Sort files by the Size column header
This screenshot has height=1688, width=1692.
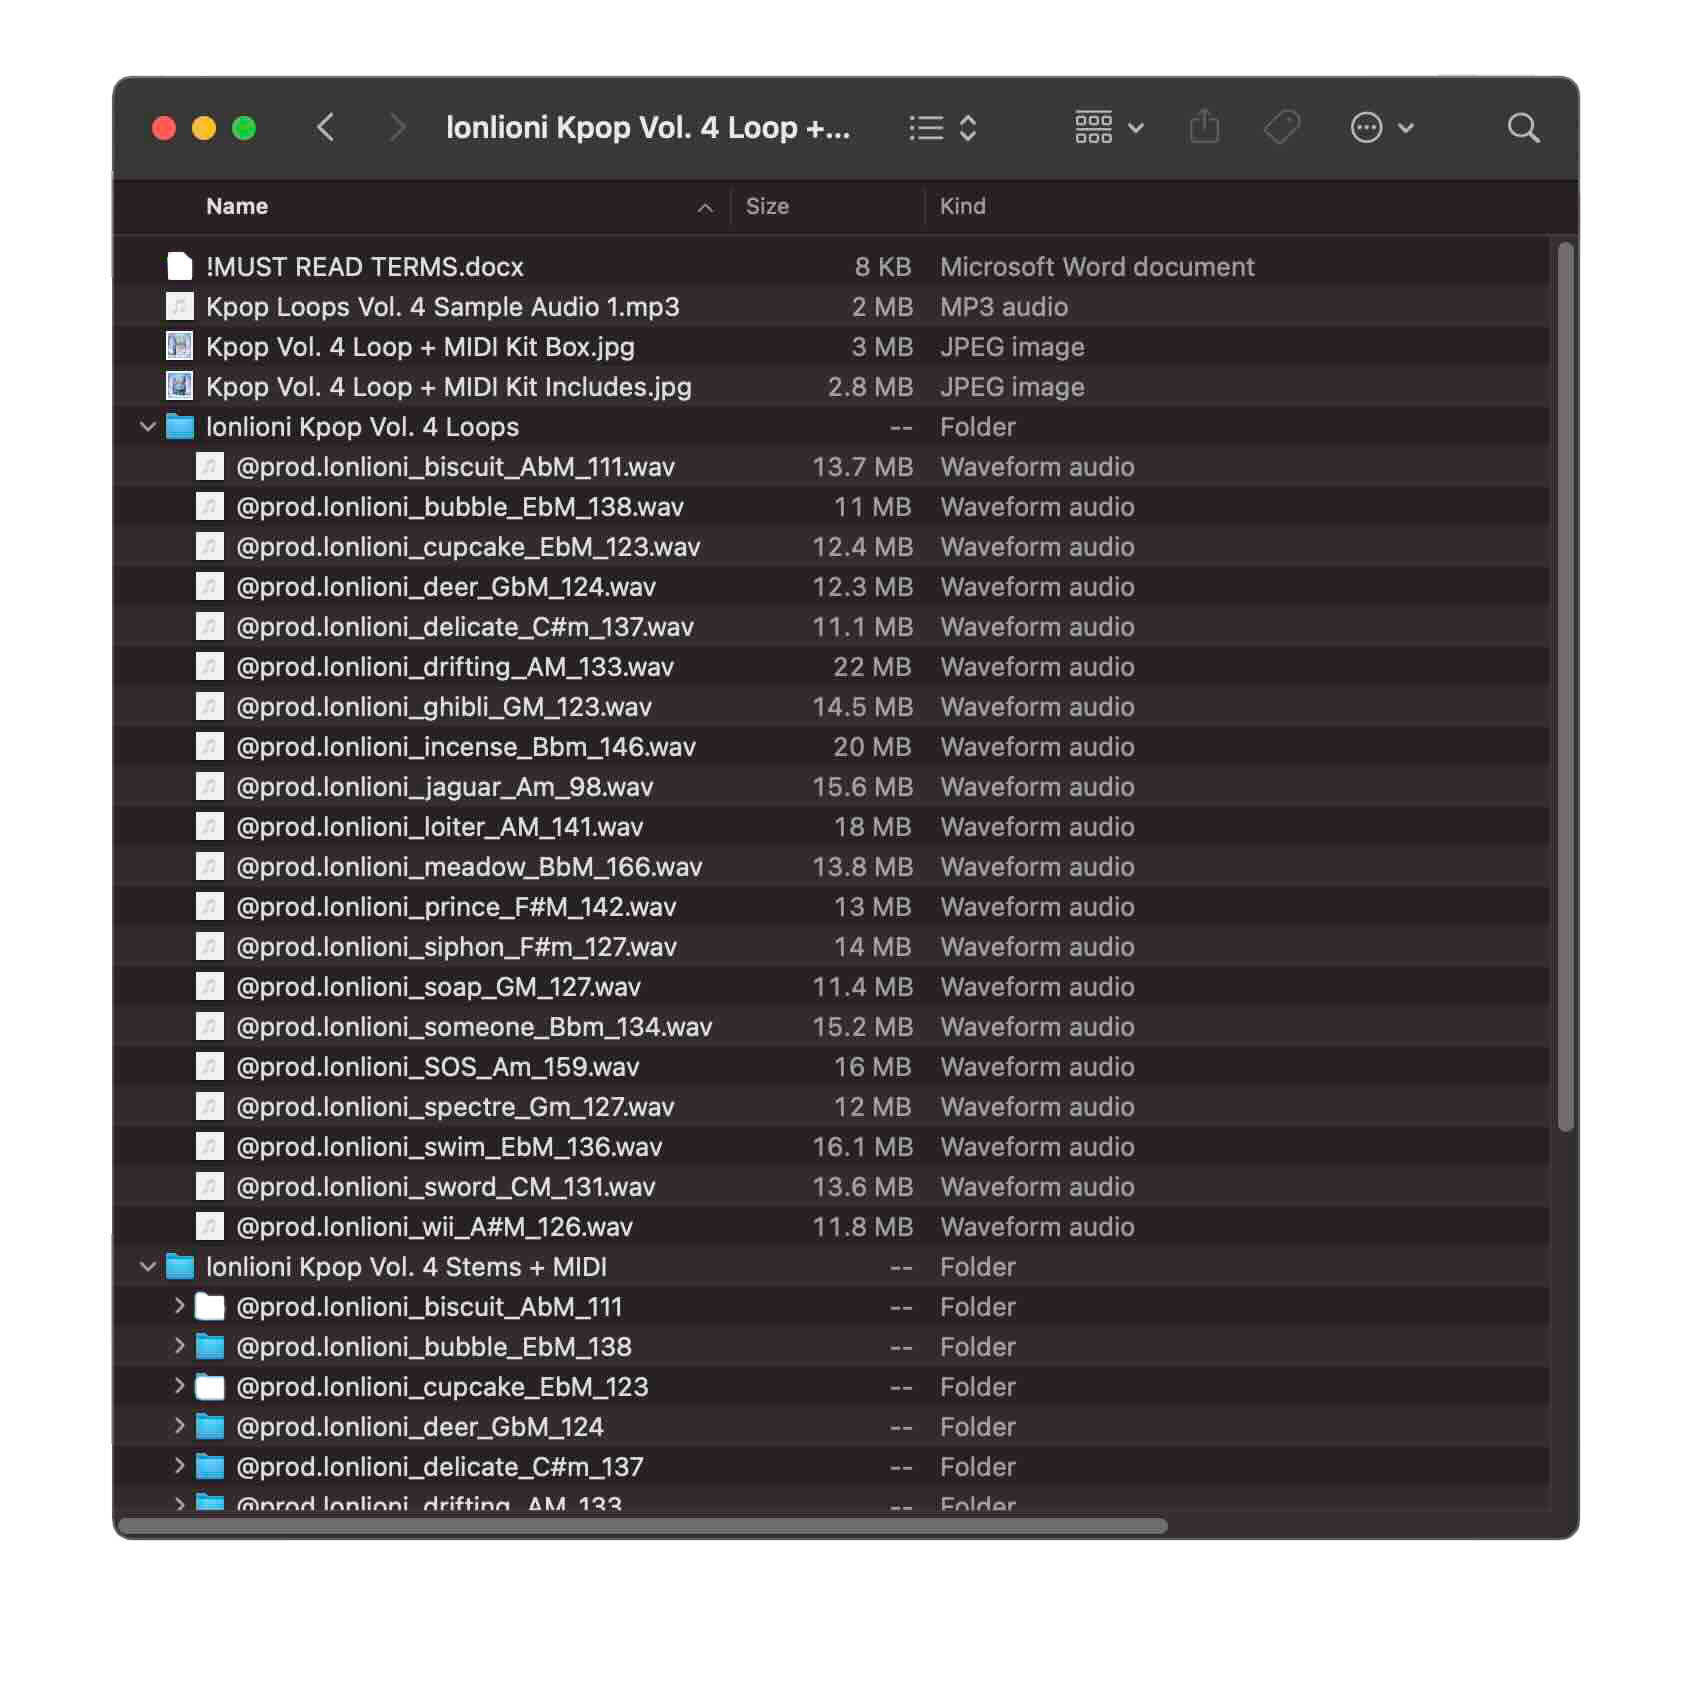point(767,207)
